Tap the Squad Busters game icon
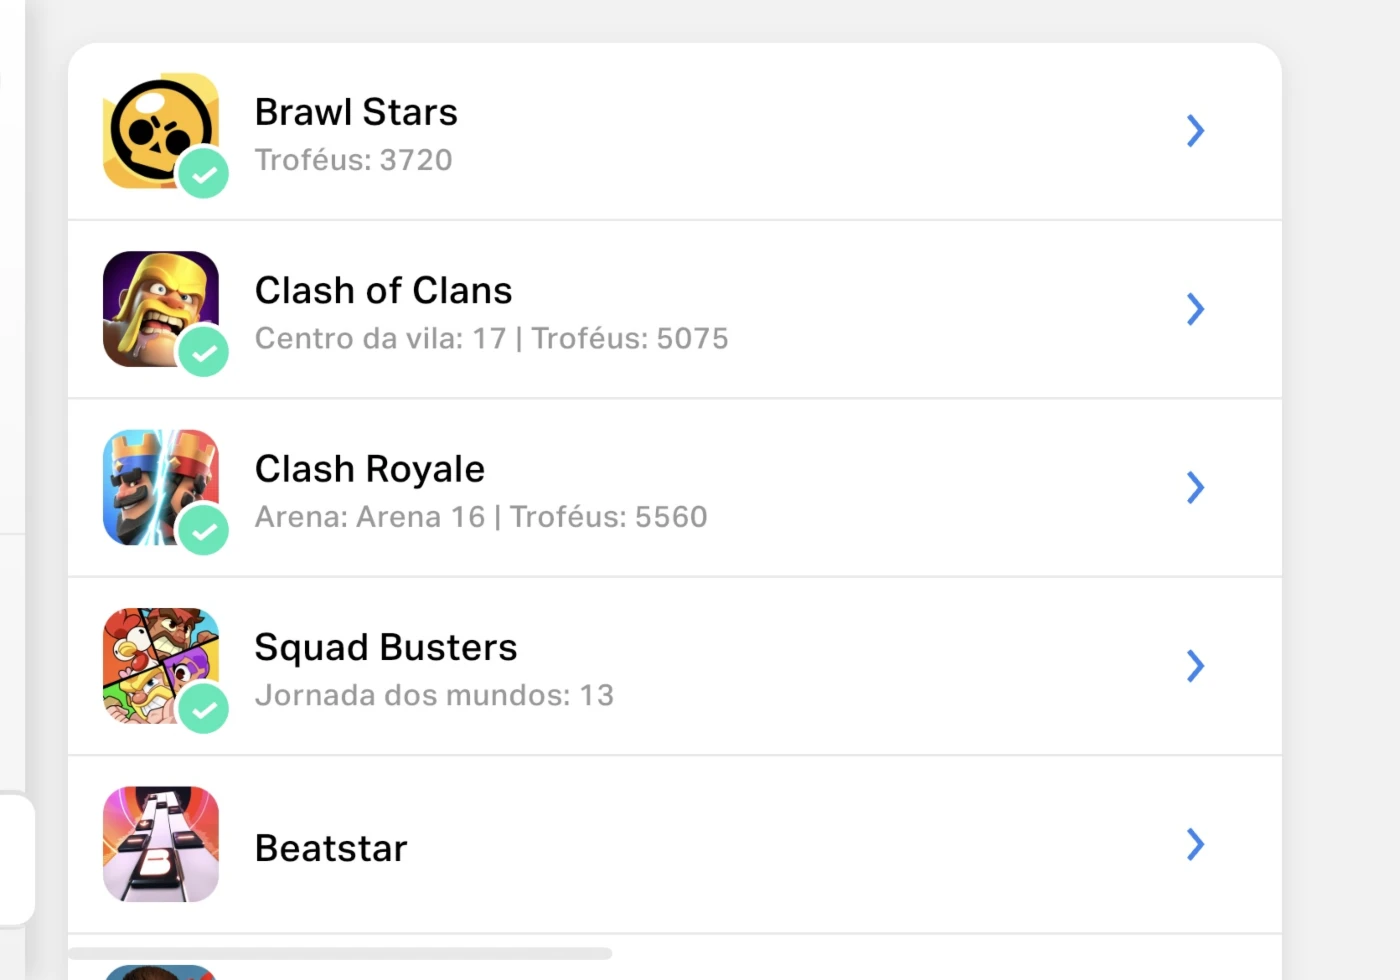Viewport: 1400px width, 980px height. (x=160, y=666)
